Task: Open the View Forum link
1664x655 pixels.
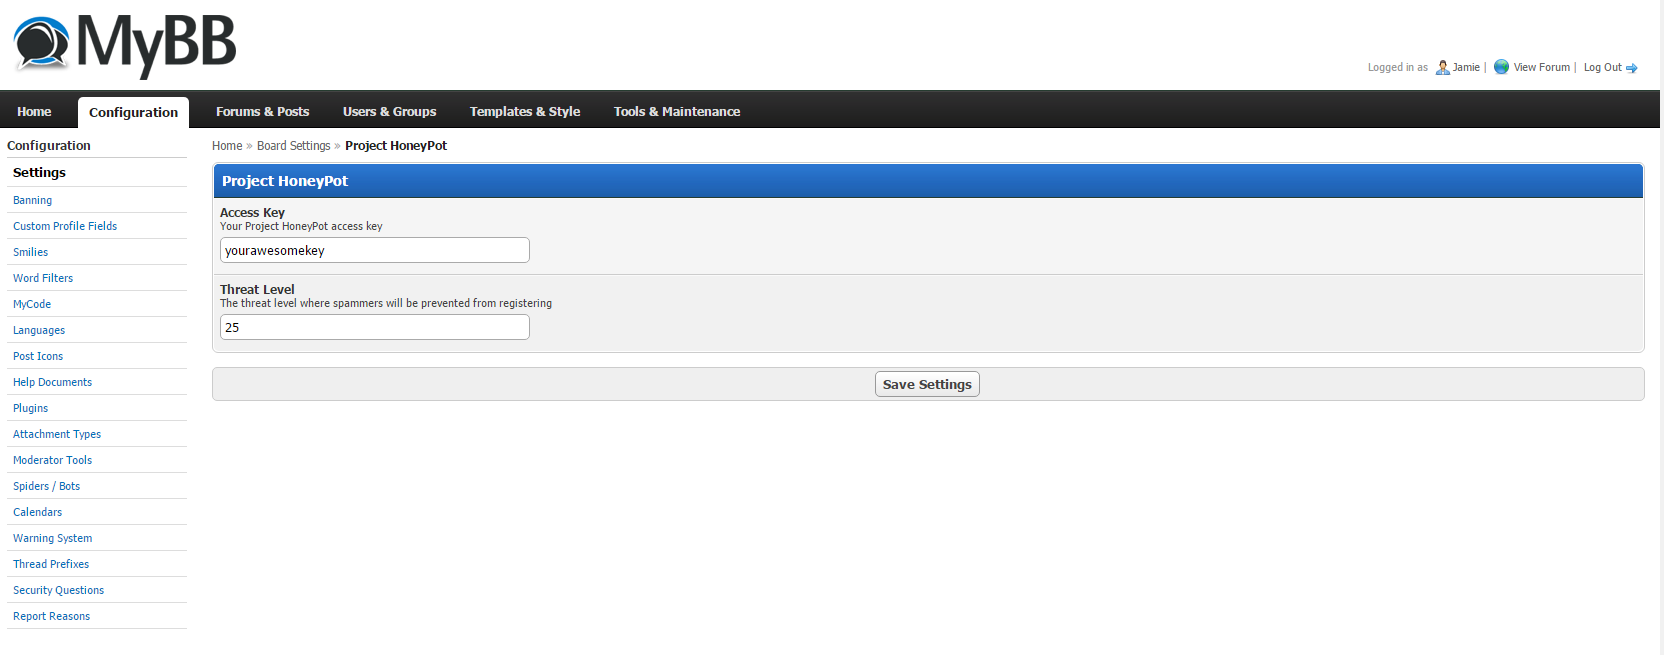Action: [1541, 67]
